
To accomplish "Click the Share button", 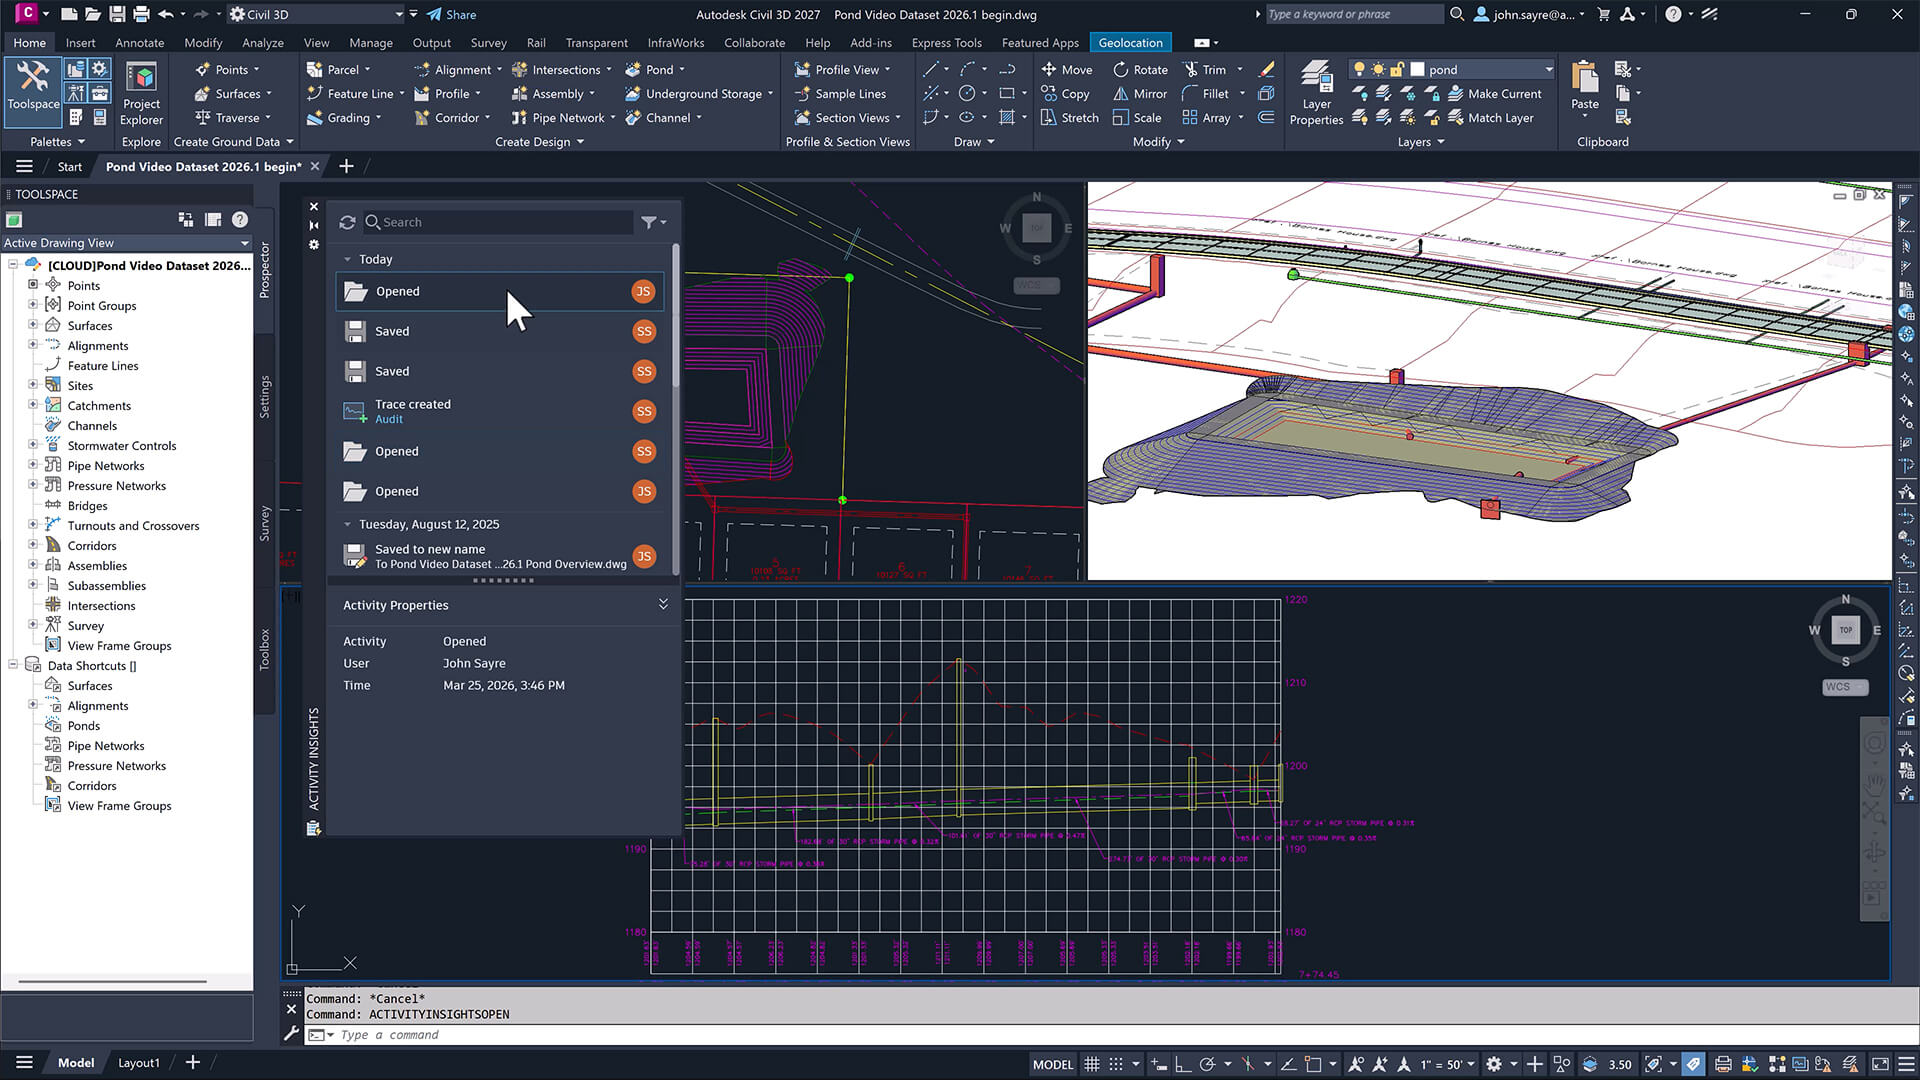I will pos(451,14).
